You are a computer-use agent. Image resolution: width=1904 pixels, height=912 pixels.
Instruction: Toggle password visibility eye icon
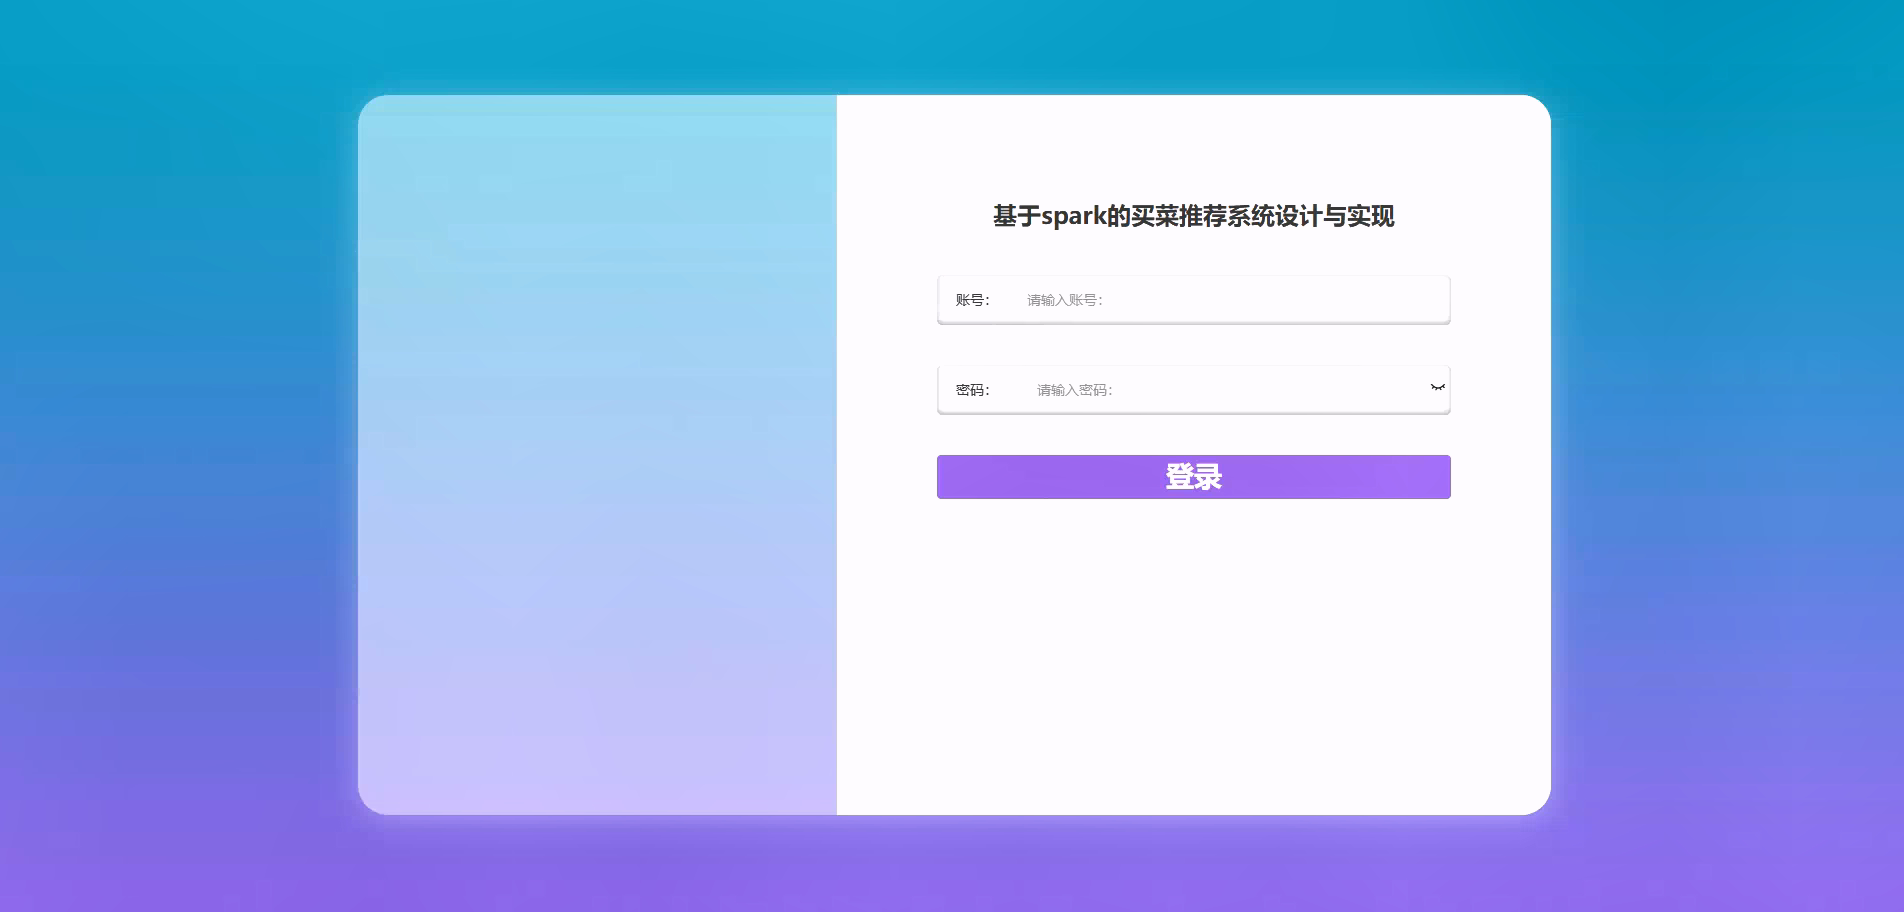[1438, 387]
